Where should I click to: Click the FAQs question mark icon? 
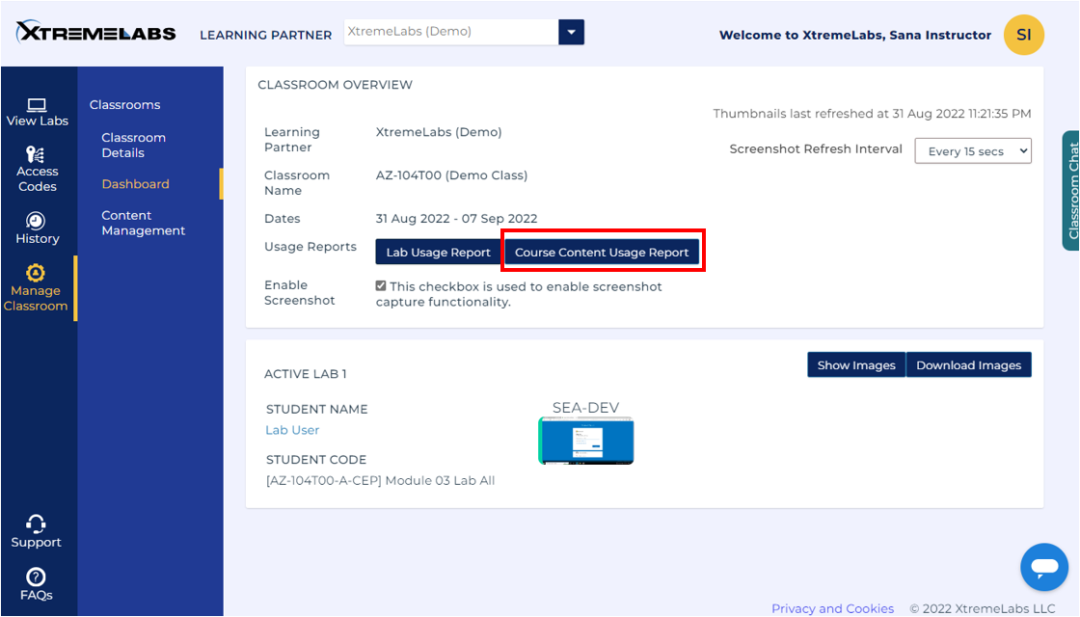36,577
